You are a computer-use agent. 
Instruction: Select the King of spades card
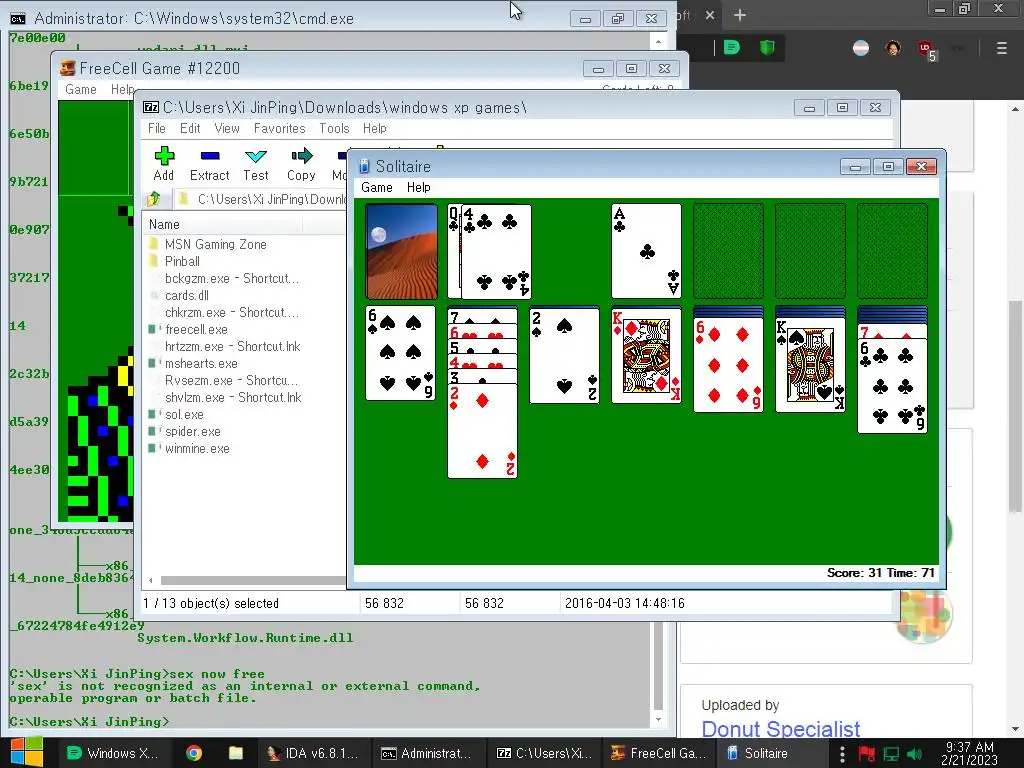[x=810, y=364]
